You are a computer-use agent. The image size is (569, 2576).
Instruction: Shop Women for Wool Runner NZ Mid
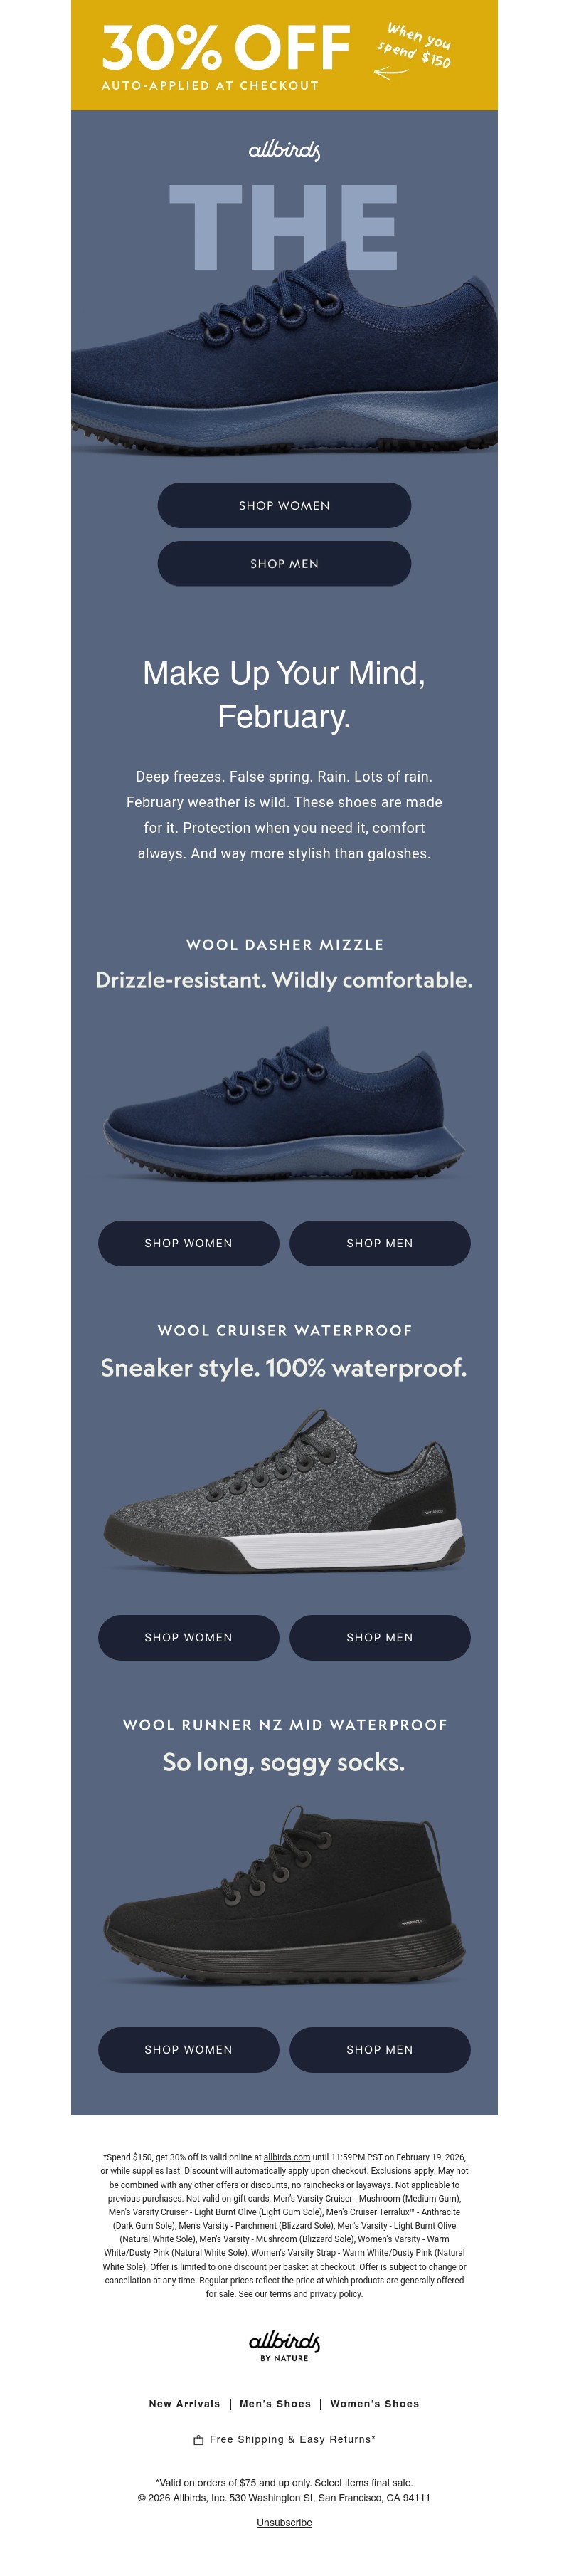pyautogui.click(x=188, y=2049)
